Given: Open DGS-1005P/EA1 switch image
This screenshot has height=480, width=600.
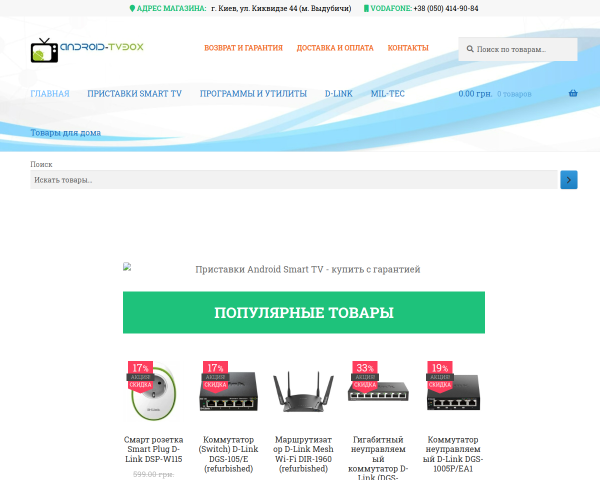Looking at the screenshot, I should point(453,391).
